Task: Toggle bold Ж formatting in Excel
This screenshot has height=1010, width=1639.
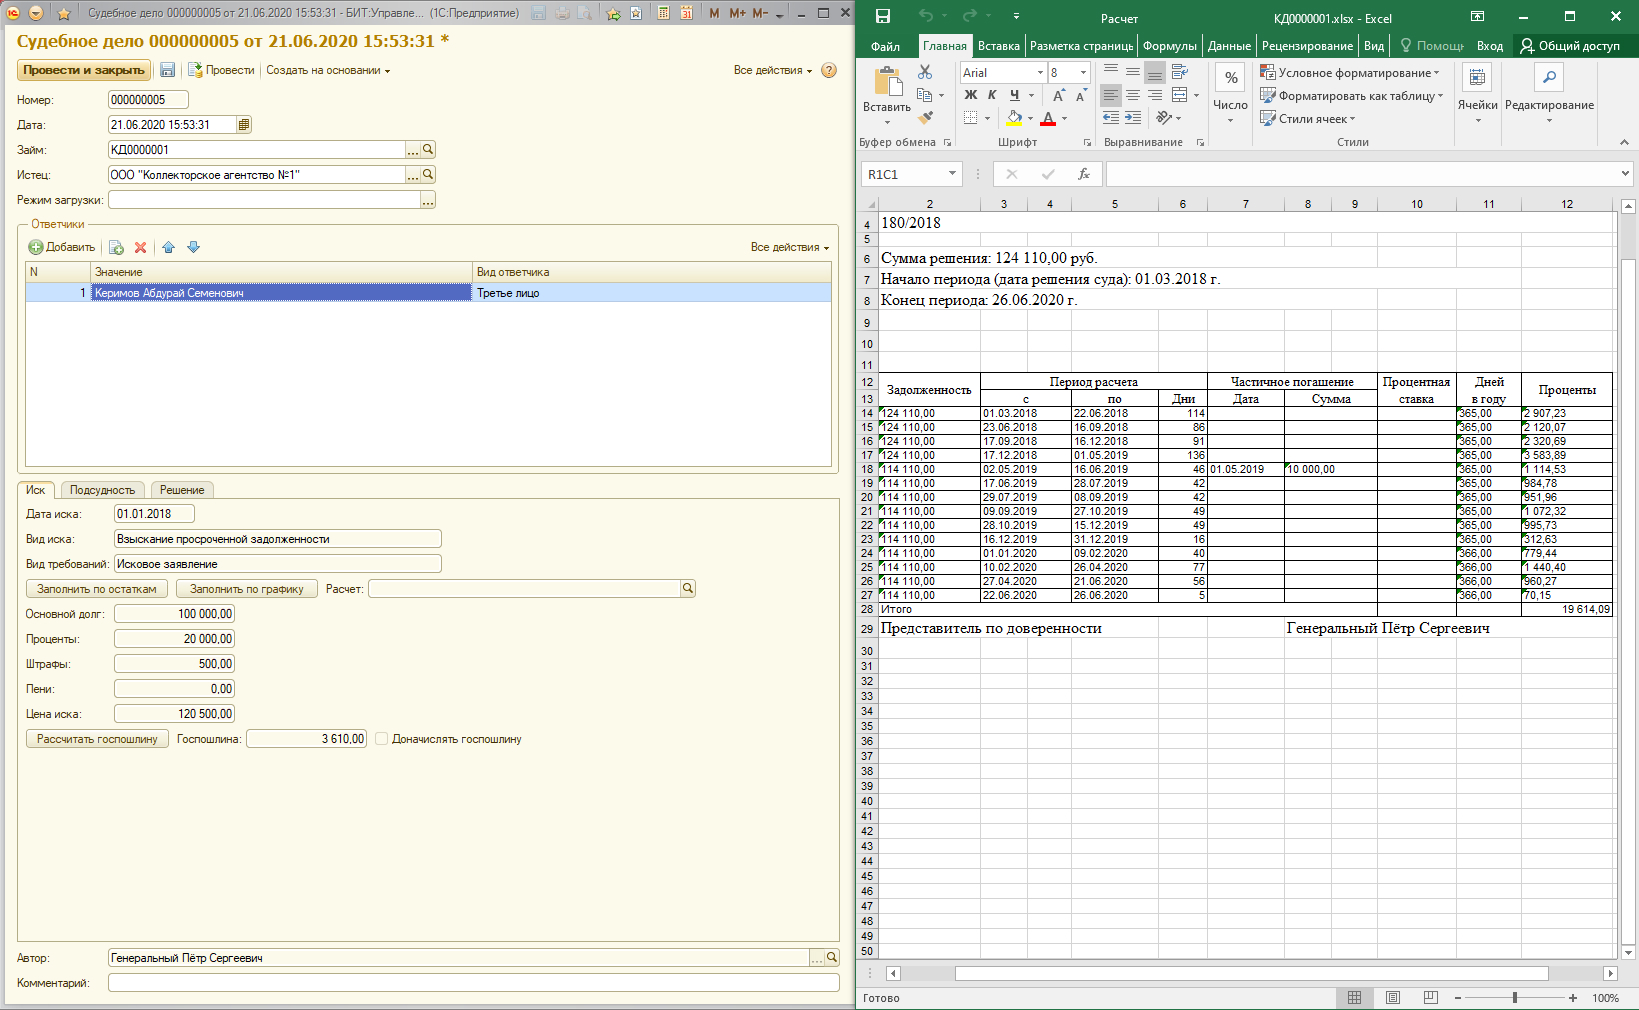Action: point(970,95)
